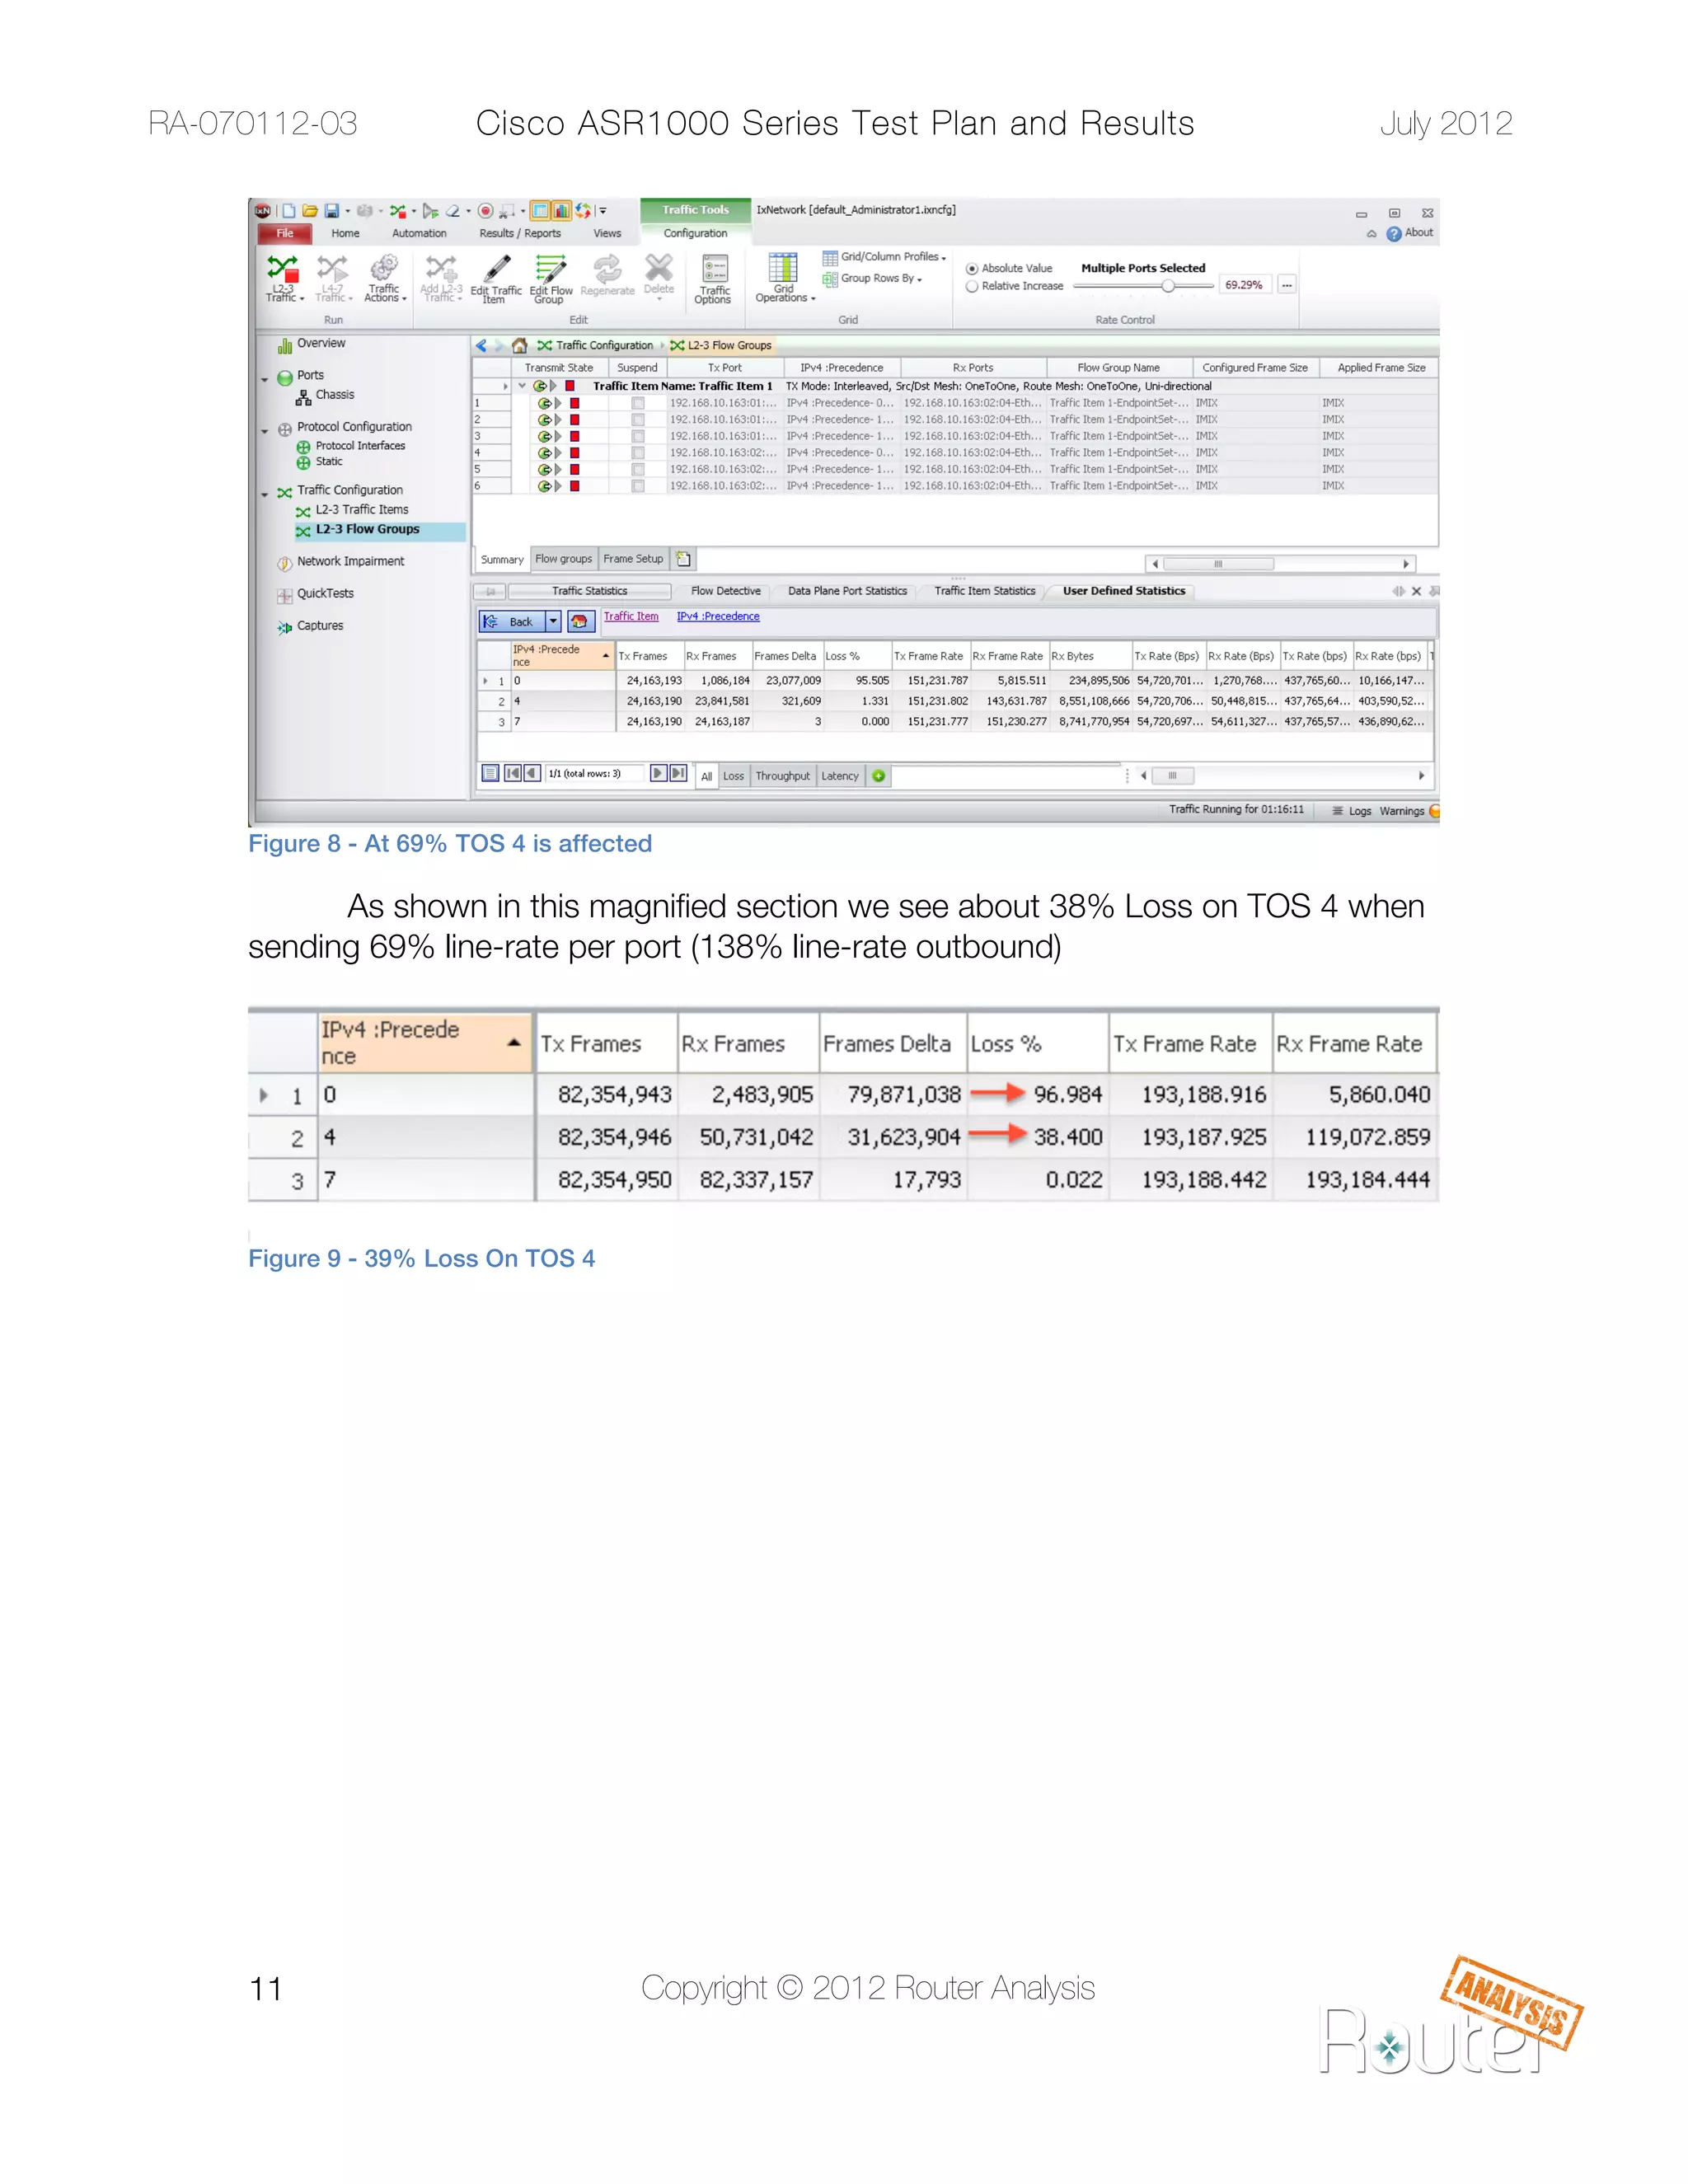Switch to the Flow Detective tab
The image size is (1688, 2184).
pyautogui.click(x=726, y=591)
